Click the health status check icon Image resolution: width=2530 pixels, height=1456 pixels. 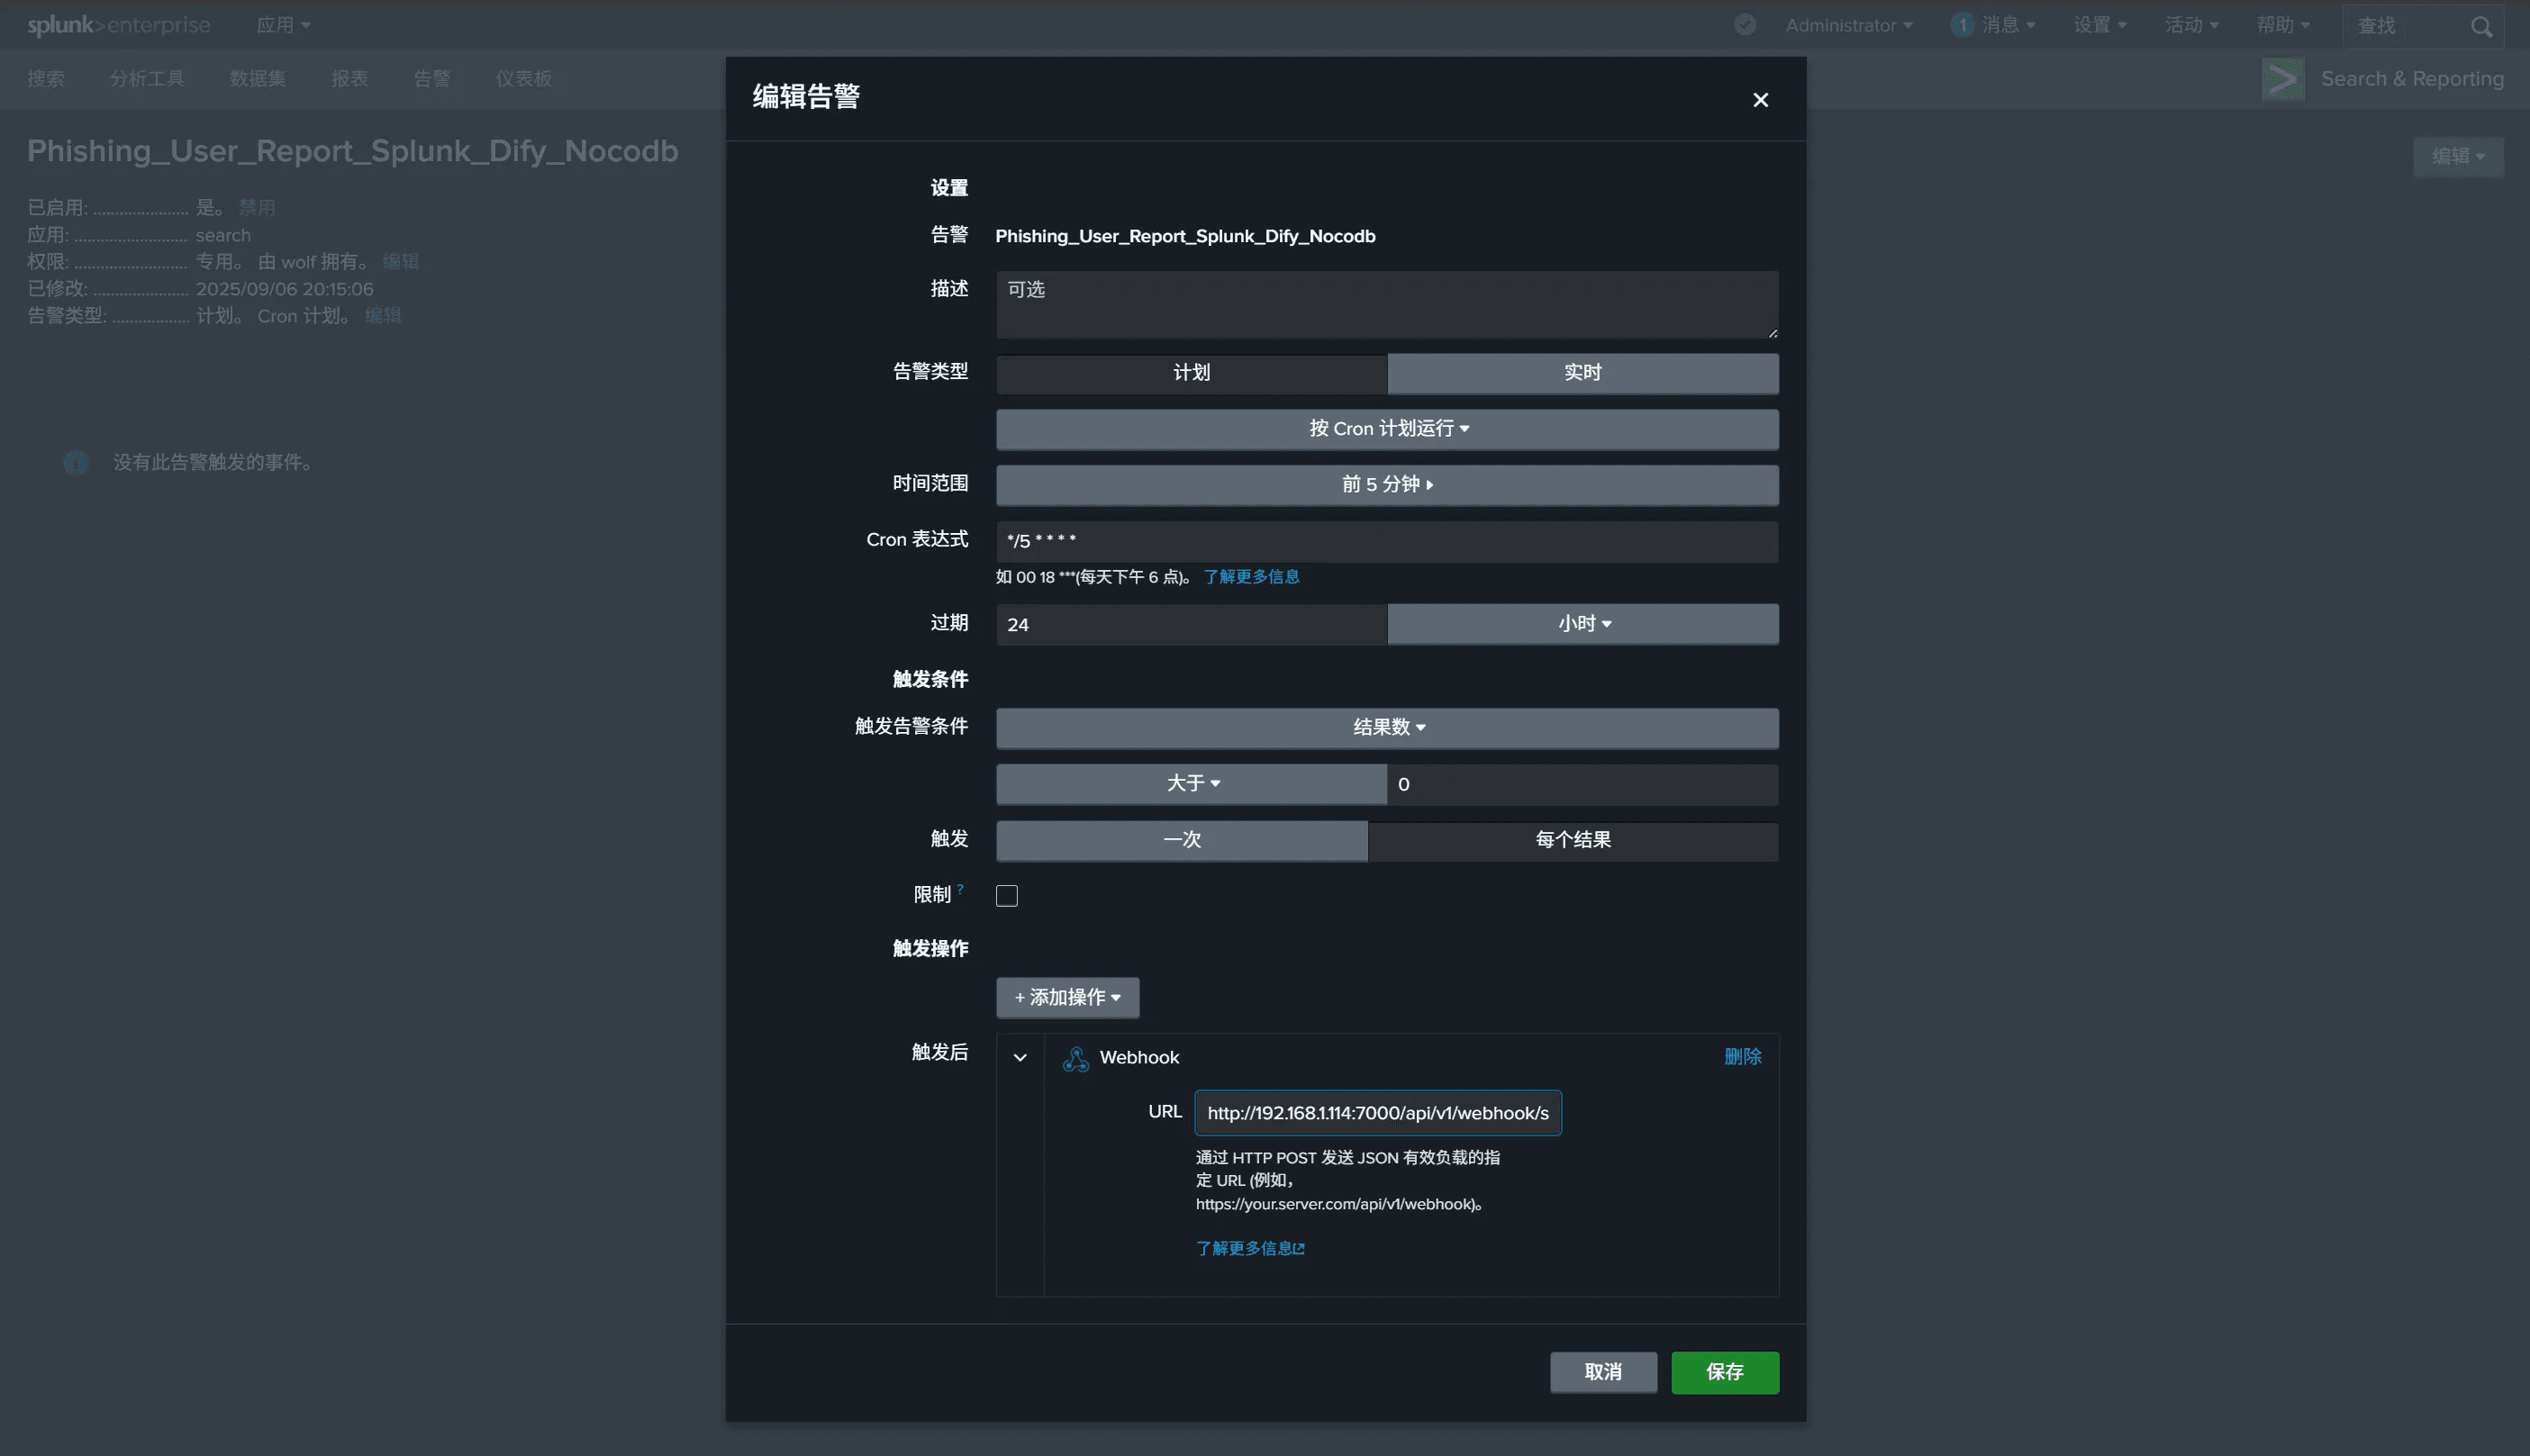click(x=1745, y=25)
